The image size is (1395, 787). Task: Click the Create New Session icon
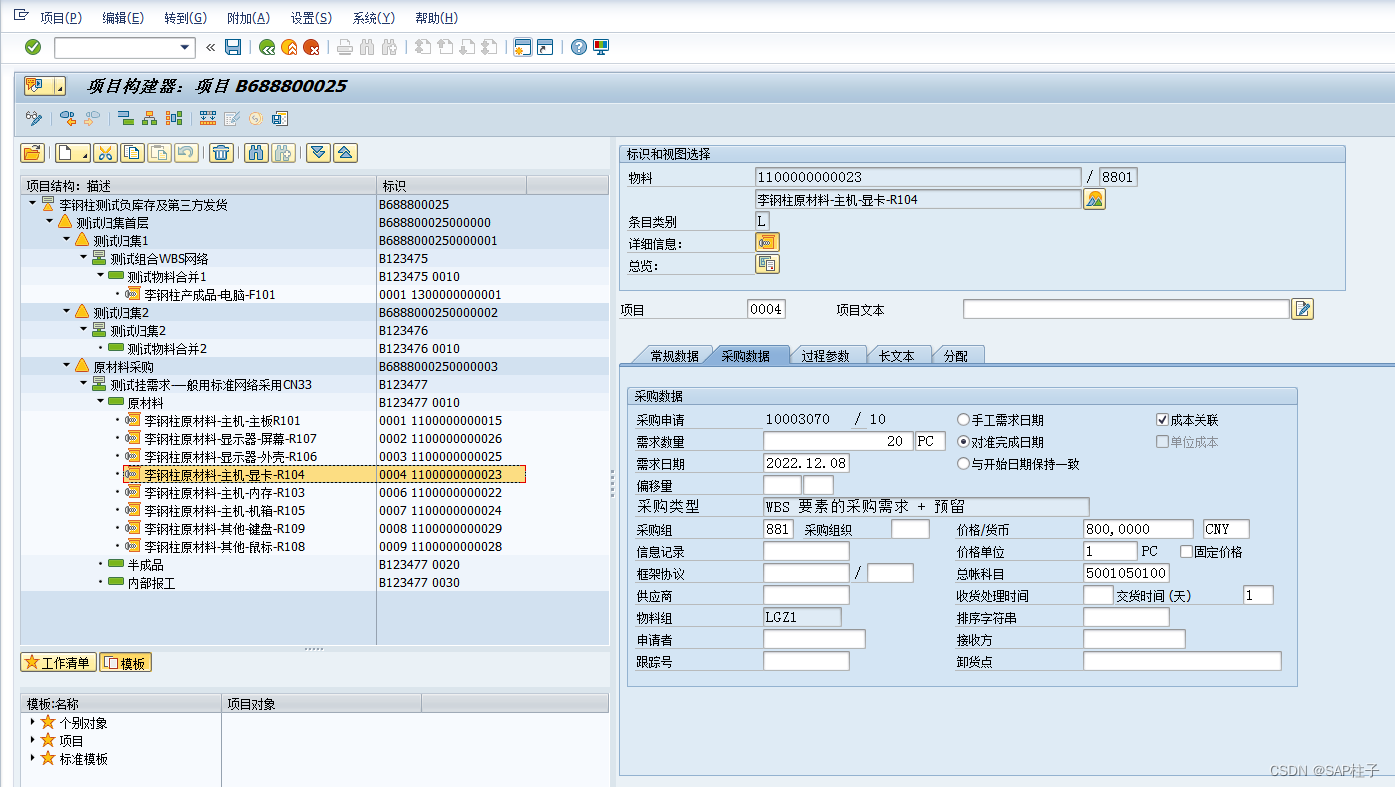[x=522, y=47]
